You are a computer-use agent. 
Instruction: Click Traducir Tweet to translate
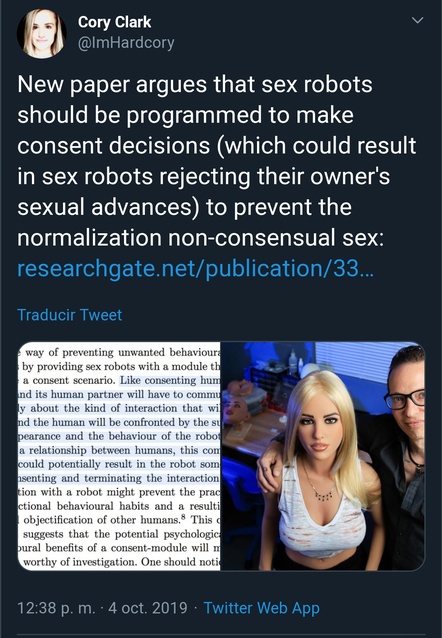(70, 315)
